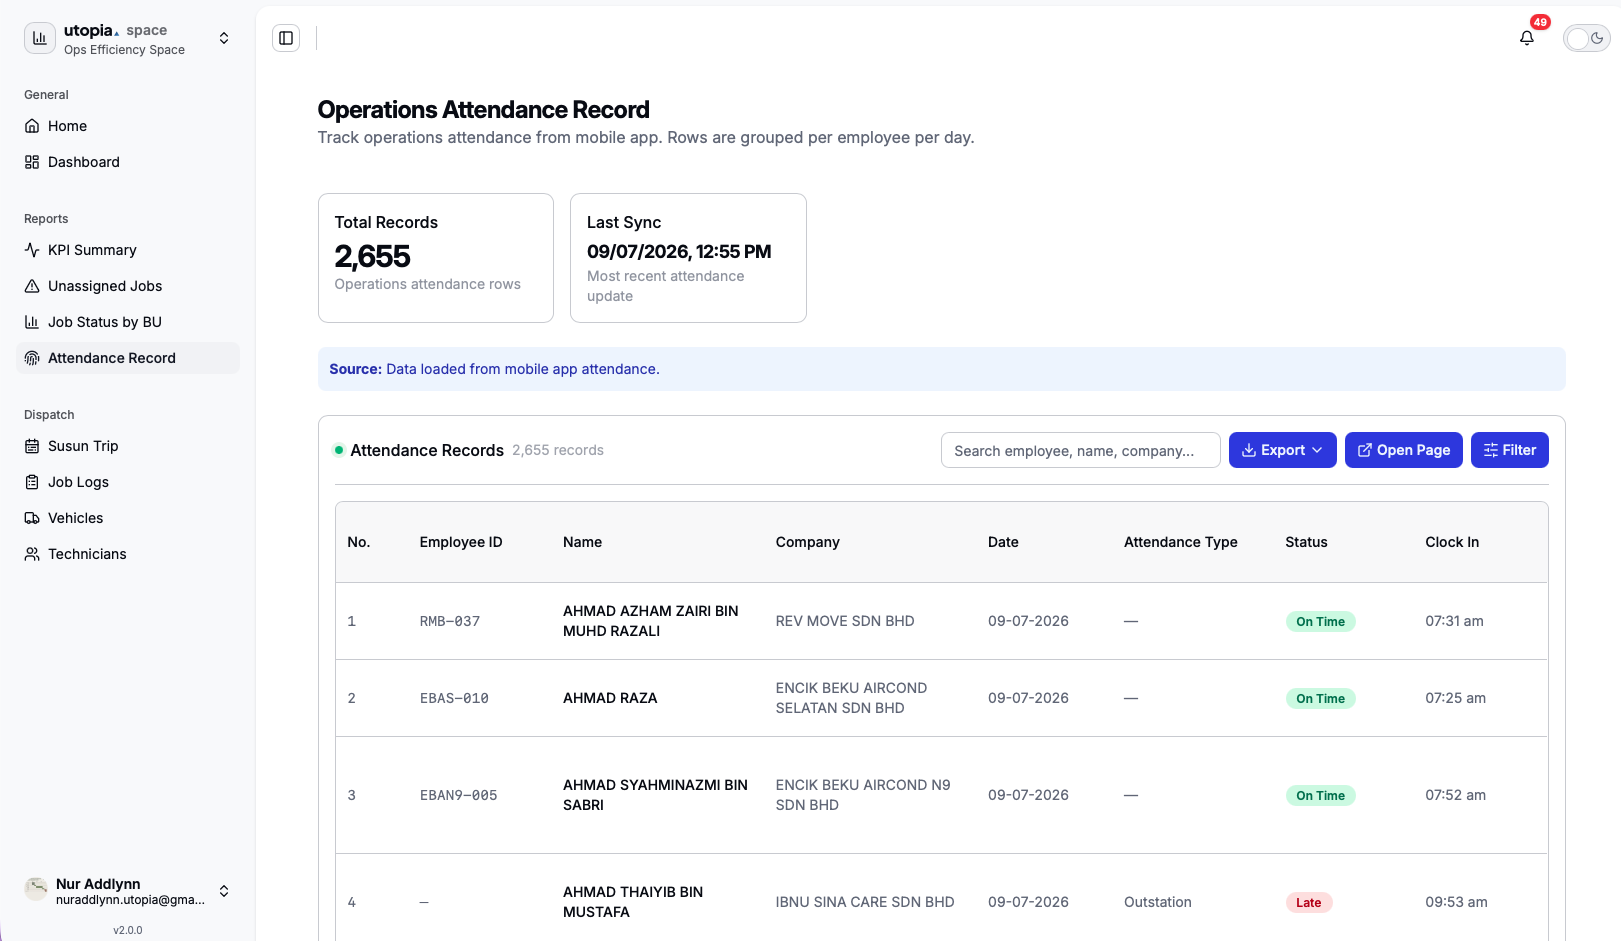Click the Employee ID column header
The width and height of the screenshot is (1621, 941).
click(x=461, y=542)
